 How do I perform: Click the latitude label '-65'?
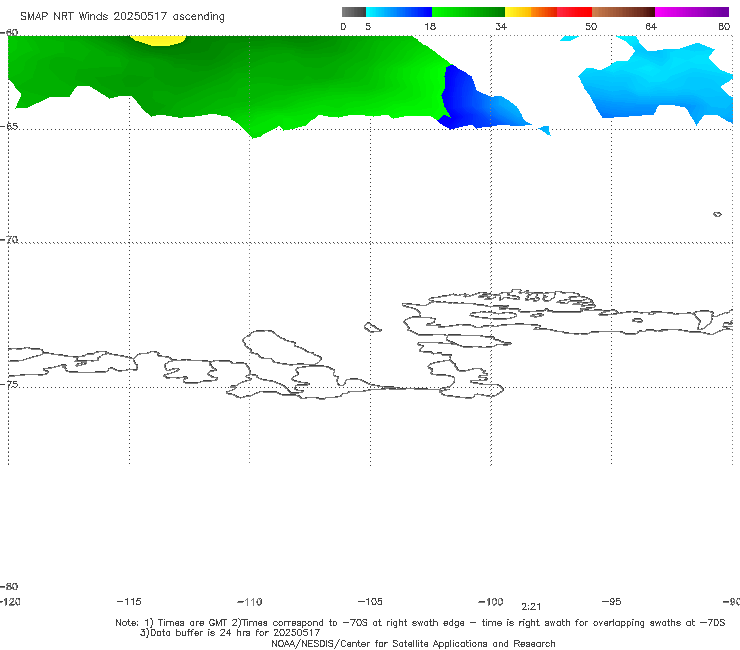click(x=9, y=127)
